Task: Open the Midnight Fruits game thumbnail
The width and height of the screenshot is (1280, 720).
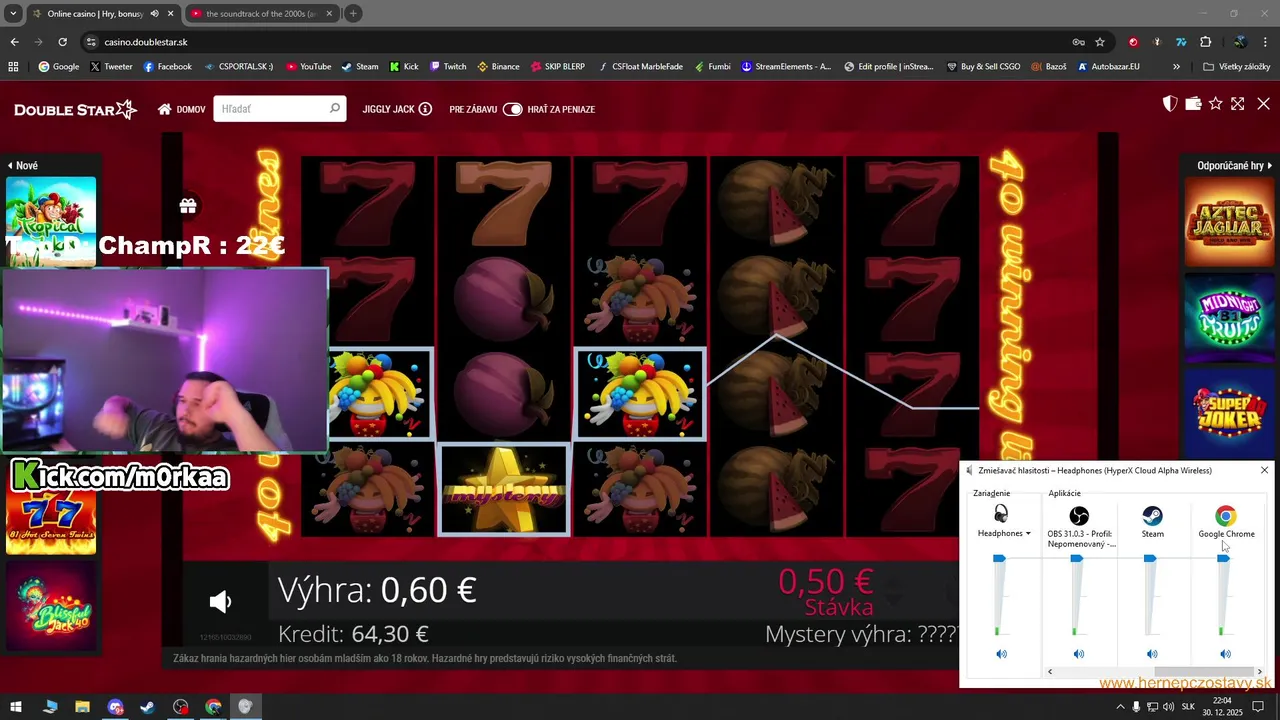Action: pos(1230,318)
